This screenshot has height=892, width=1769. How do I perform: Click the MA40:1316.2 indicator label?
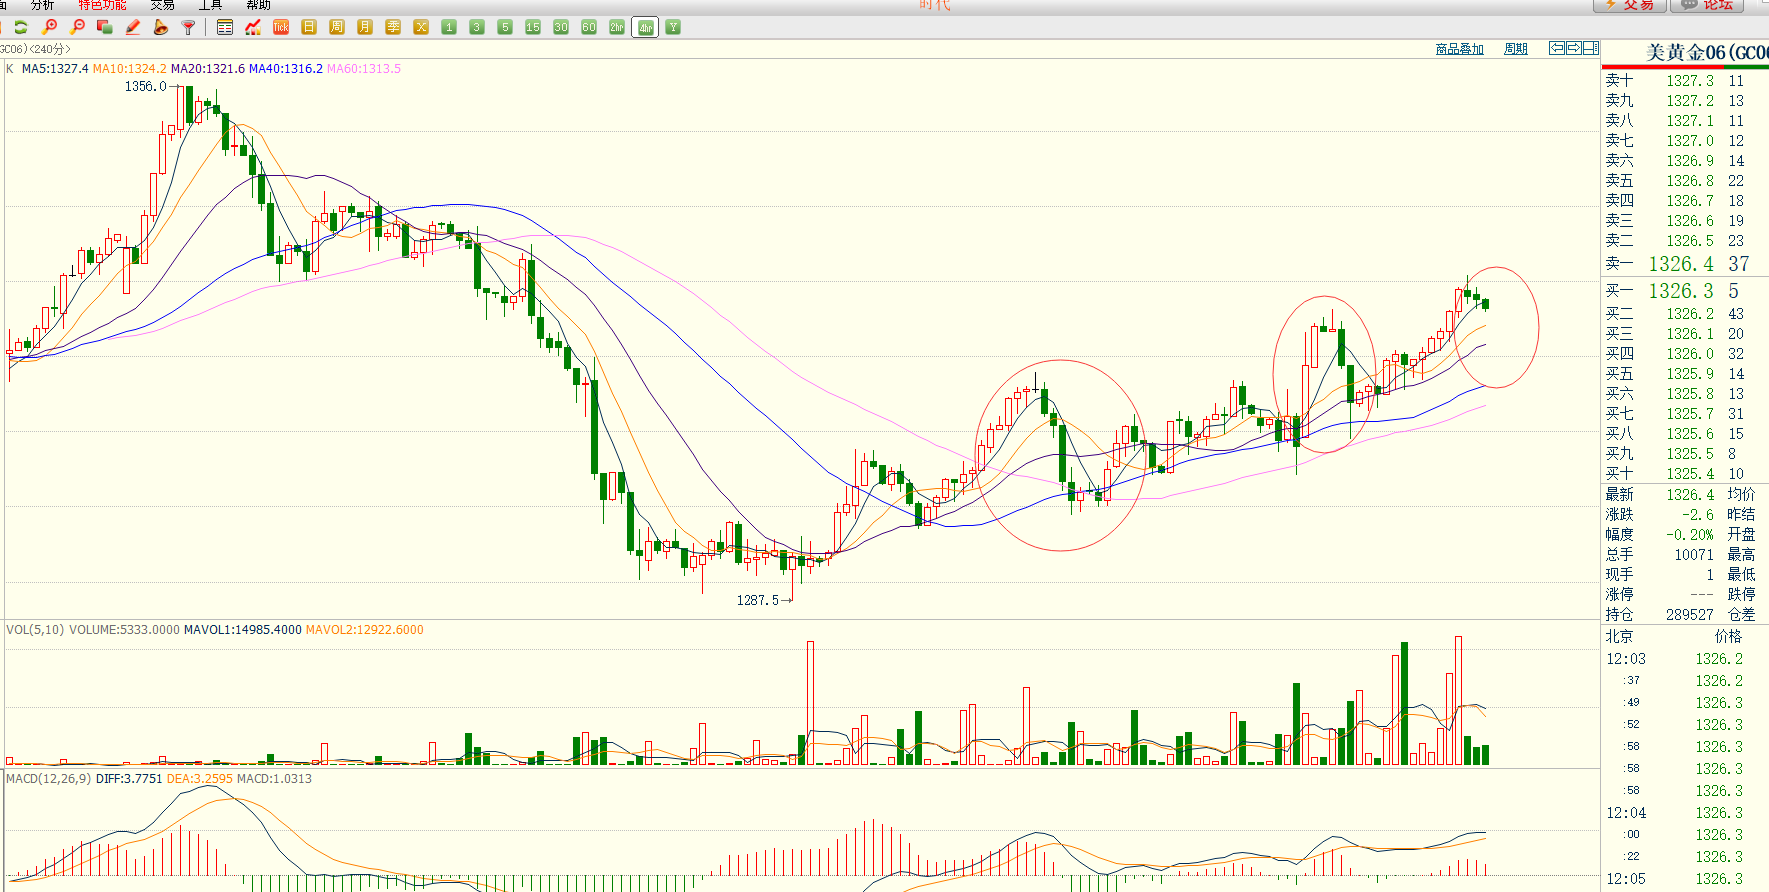[x=286, y=69]
